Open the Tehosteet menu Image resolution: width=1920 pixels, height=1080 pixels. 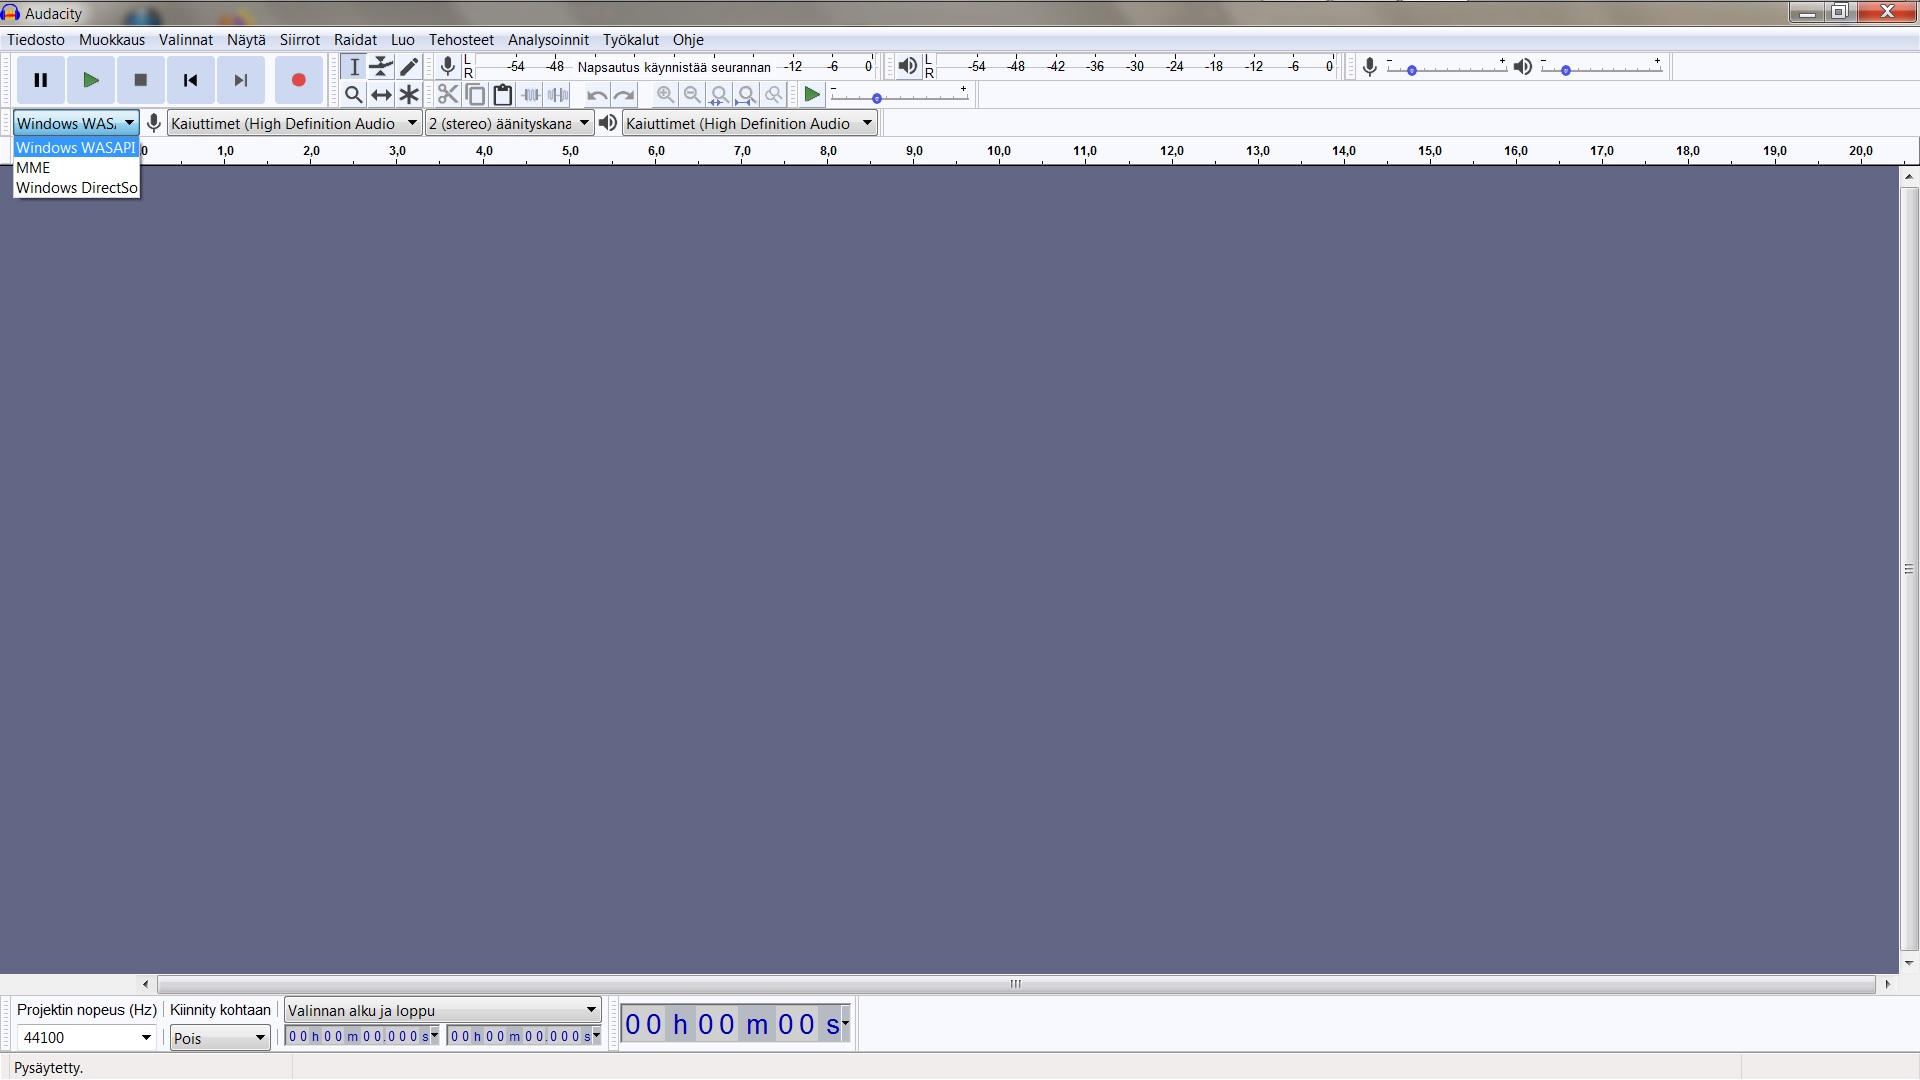pos(461,40)
